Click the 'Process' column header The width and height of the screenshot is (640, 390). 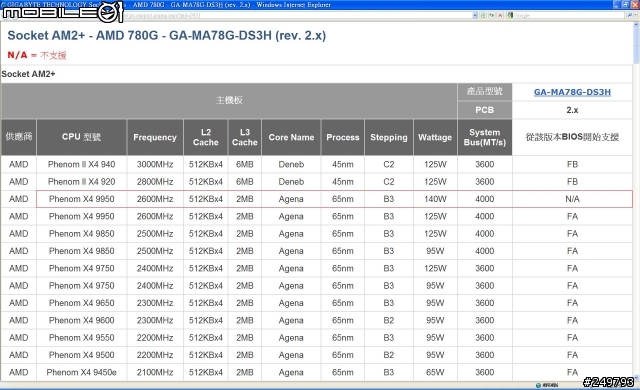click(342, 137)
